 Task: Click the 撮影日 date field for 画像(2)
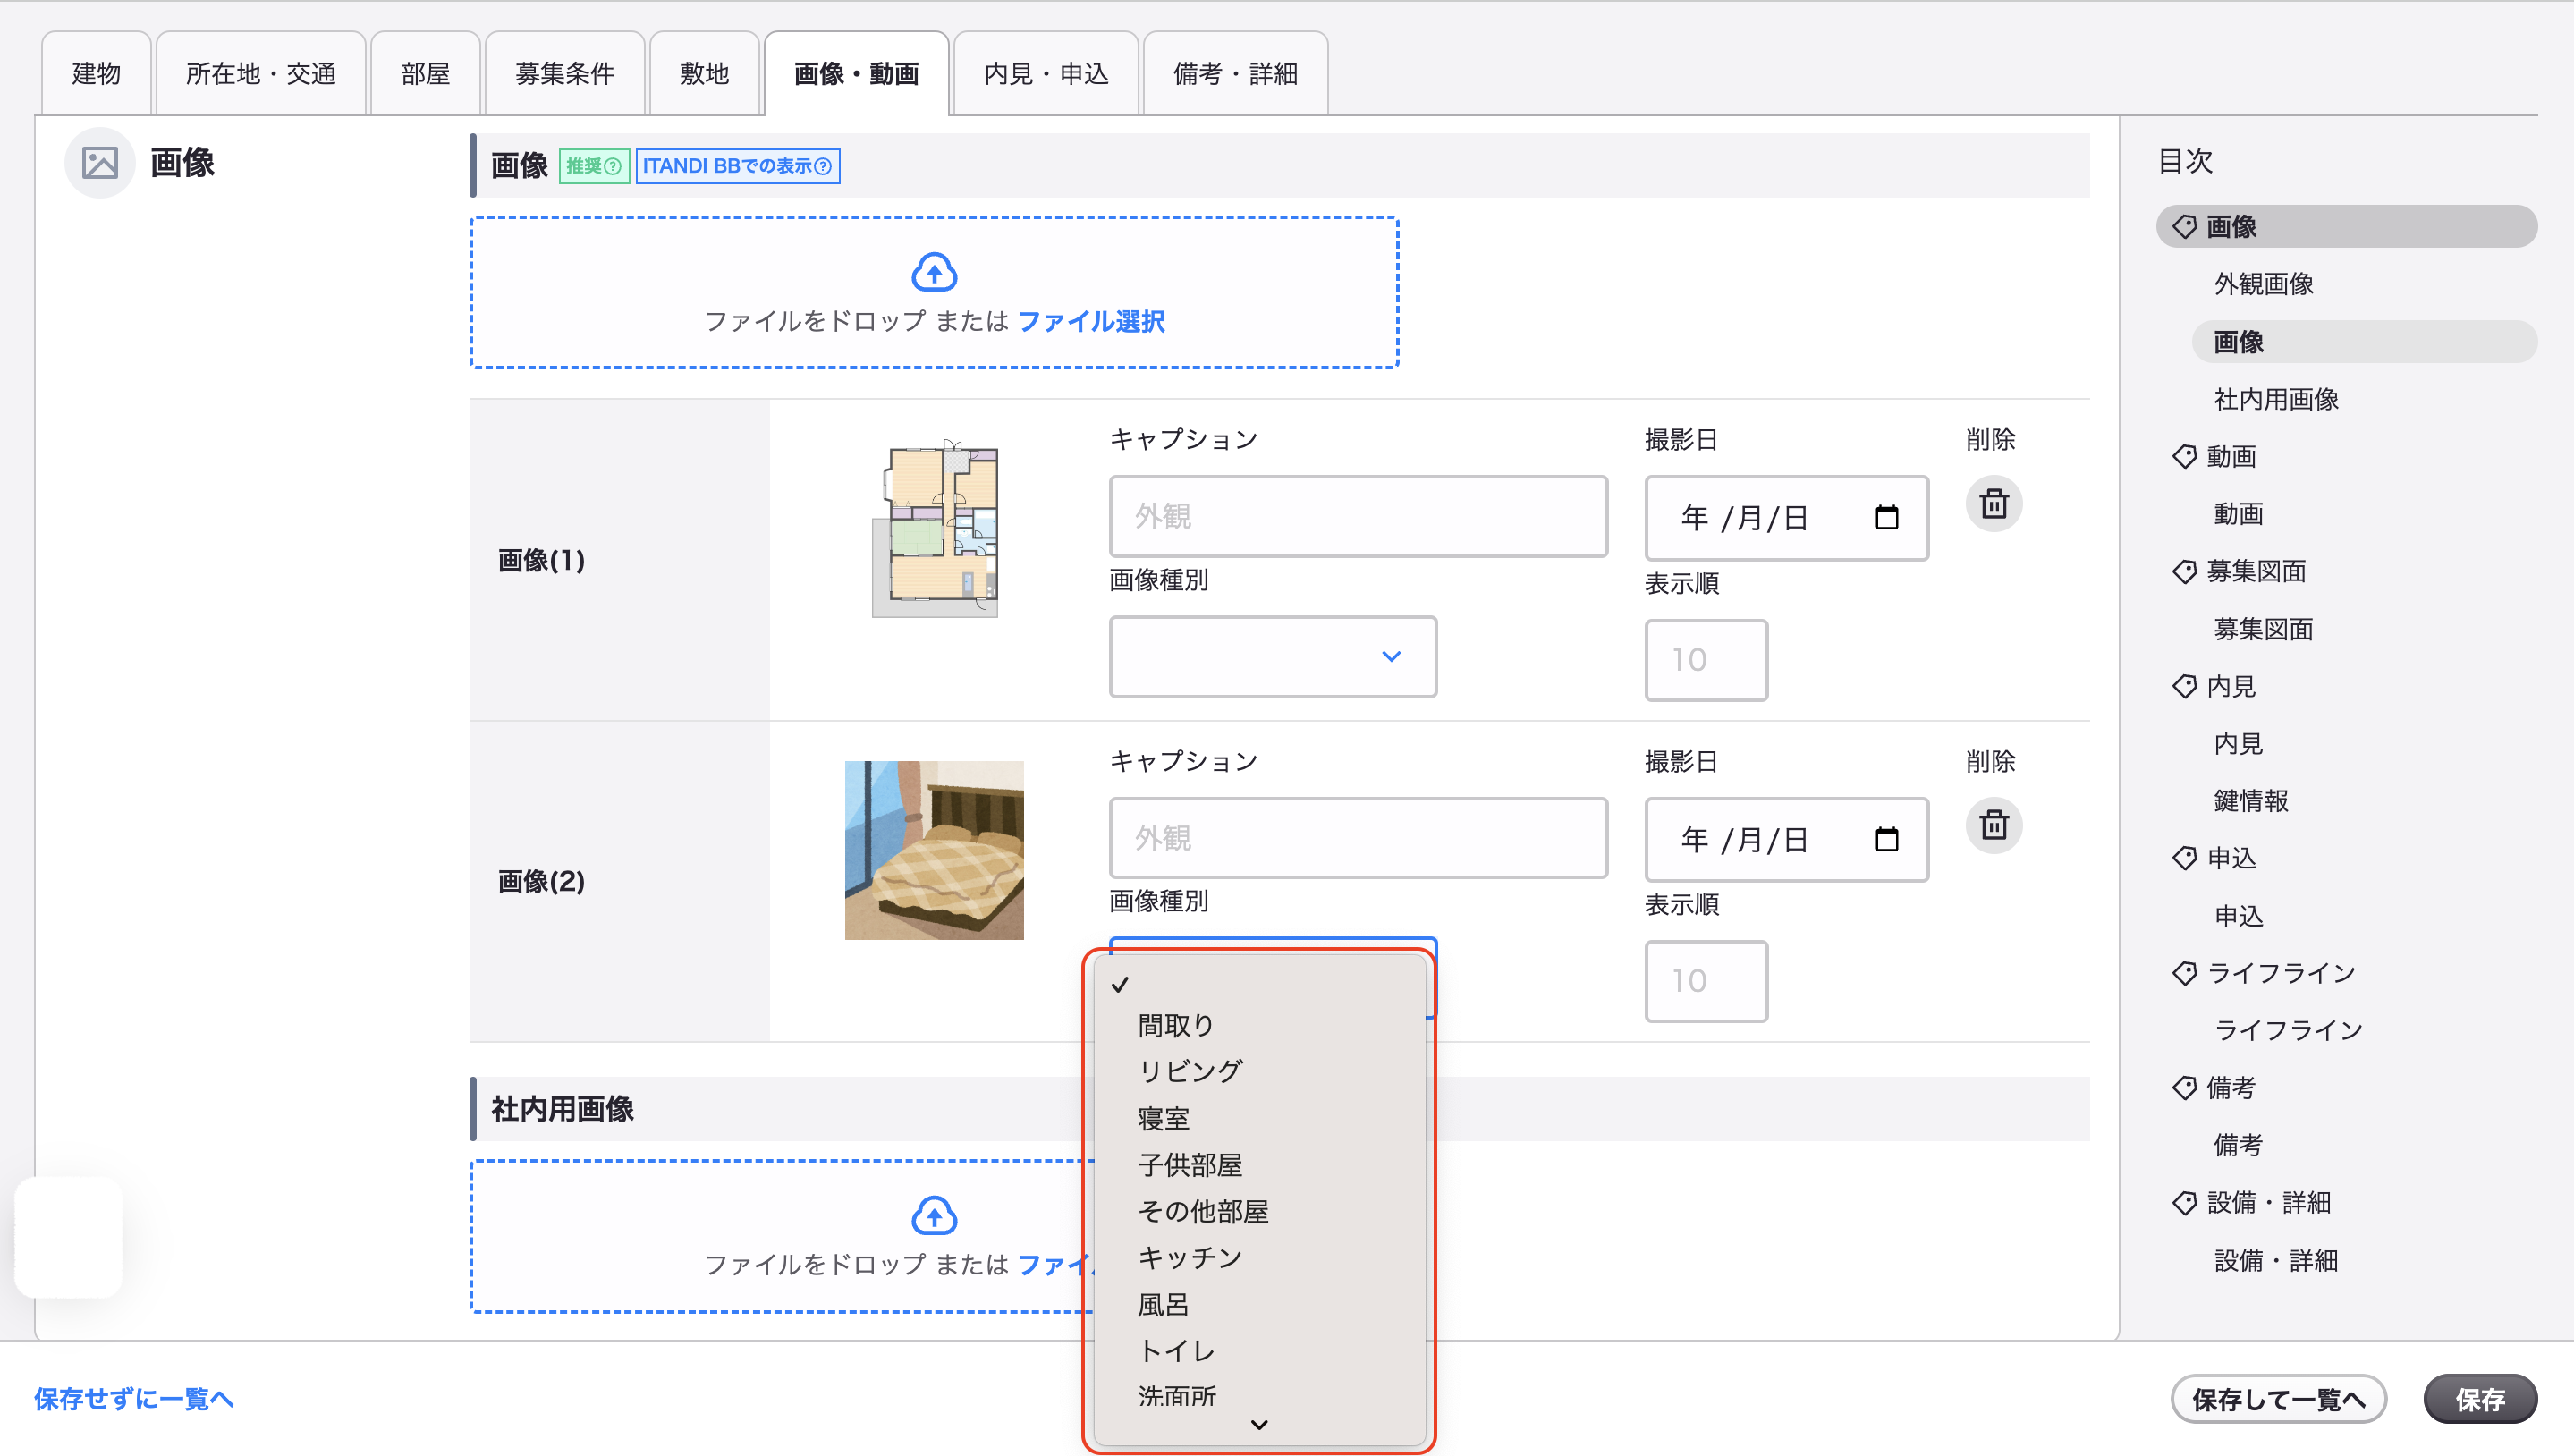click(1786, 839)
